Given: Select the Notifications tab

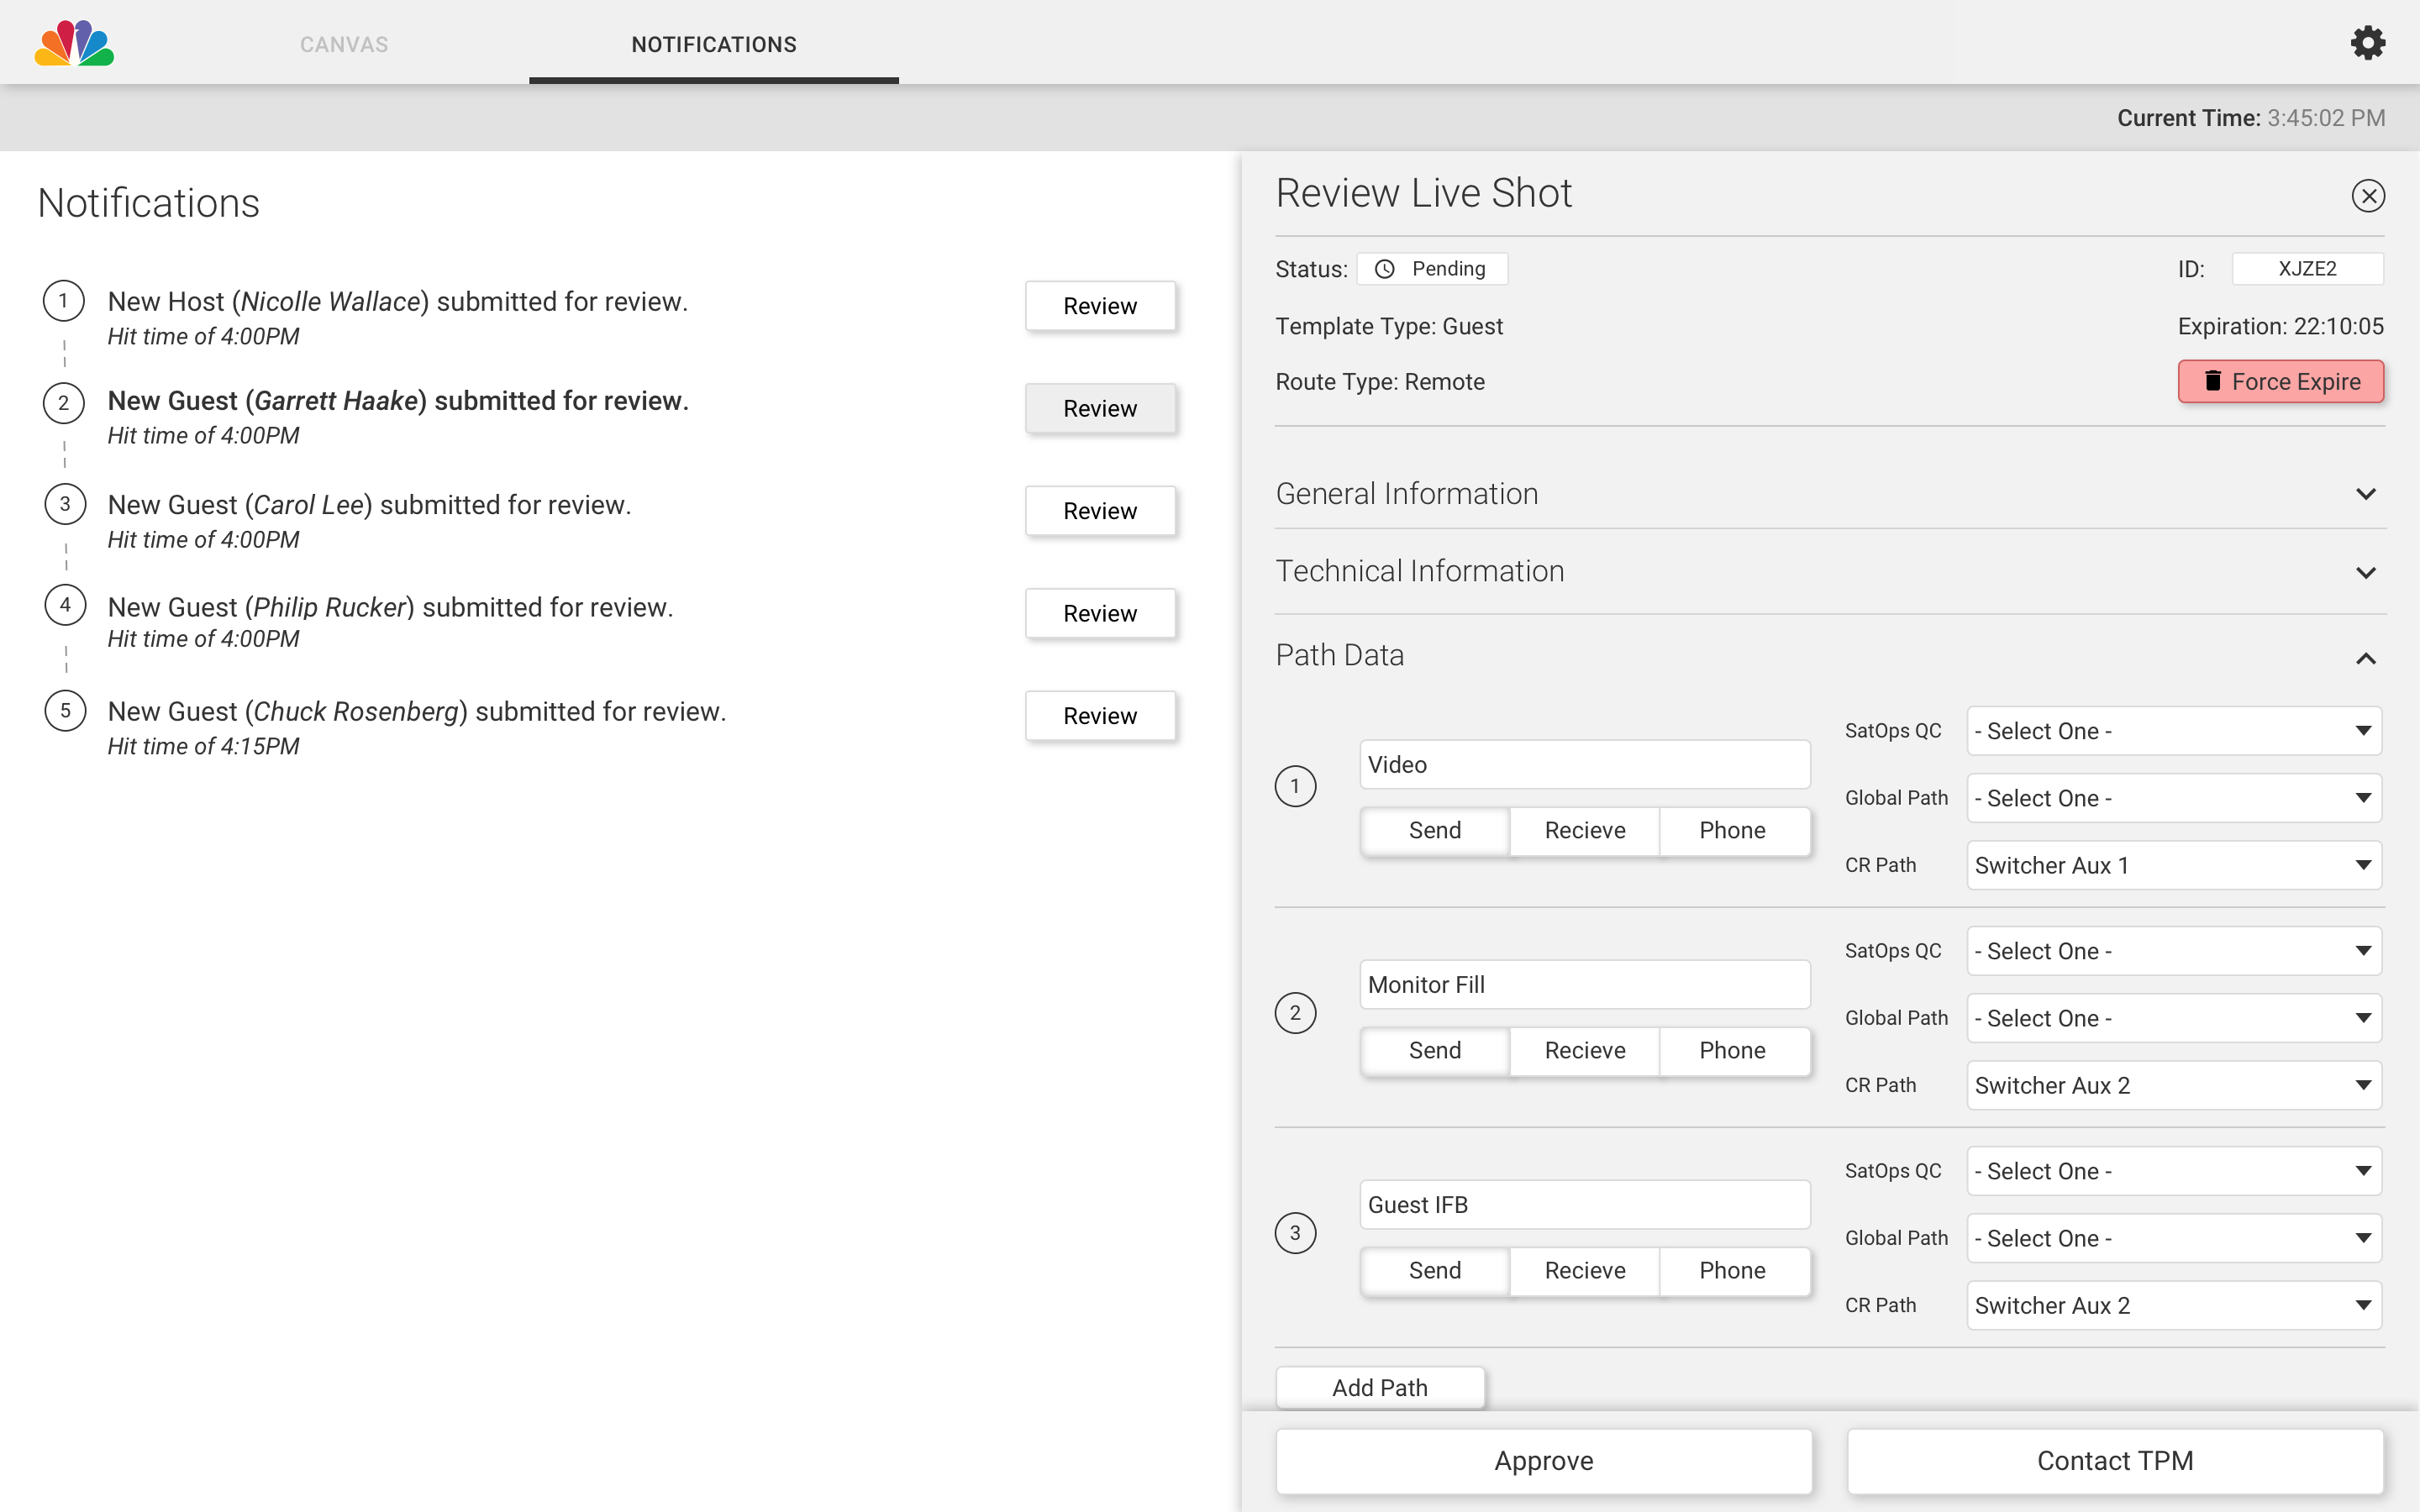Looking at the screenshot, I should [713, 44].
